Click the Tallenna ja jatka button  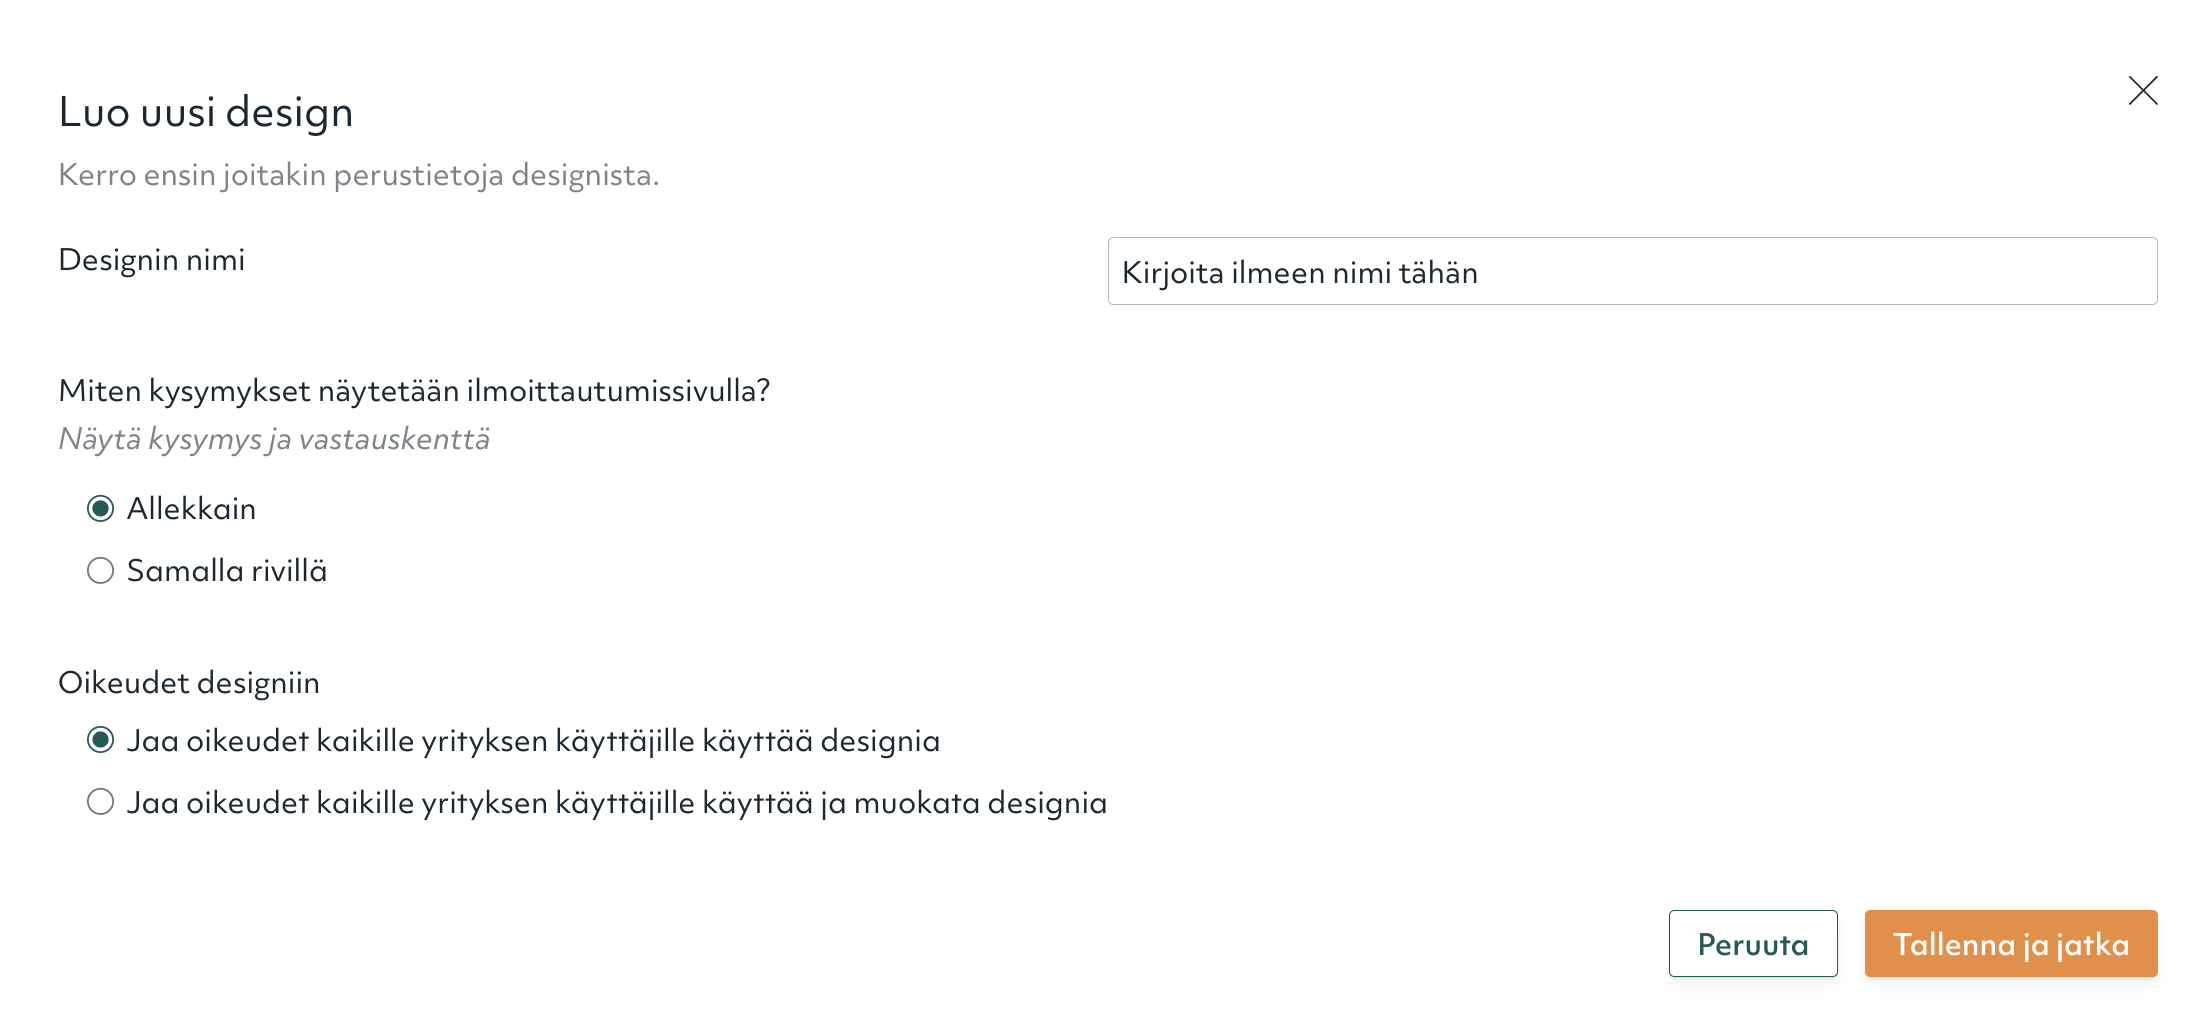click(2010, 943)
